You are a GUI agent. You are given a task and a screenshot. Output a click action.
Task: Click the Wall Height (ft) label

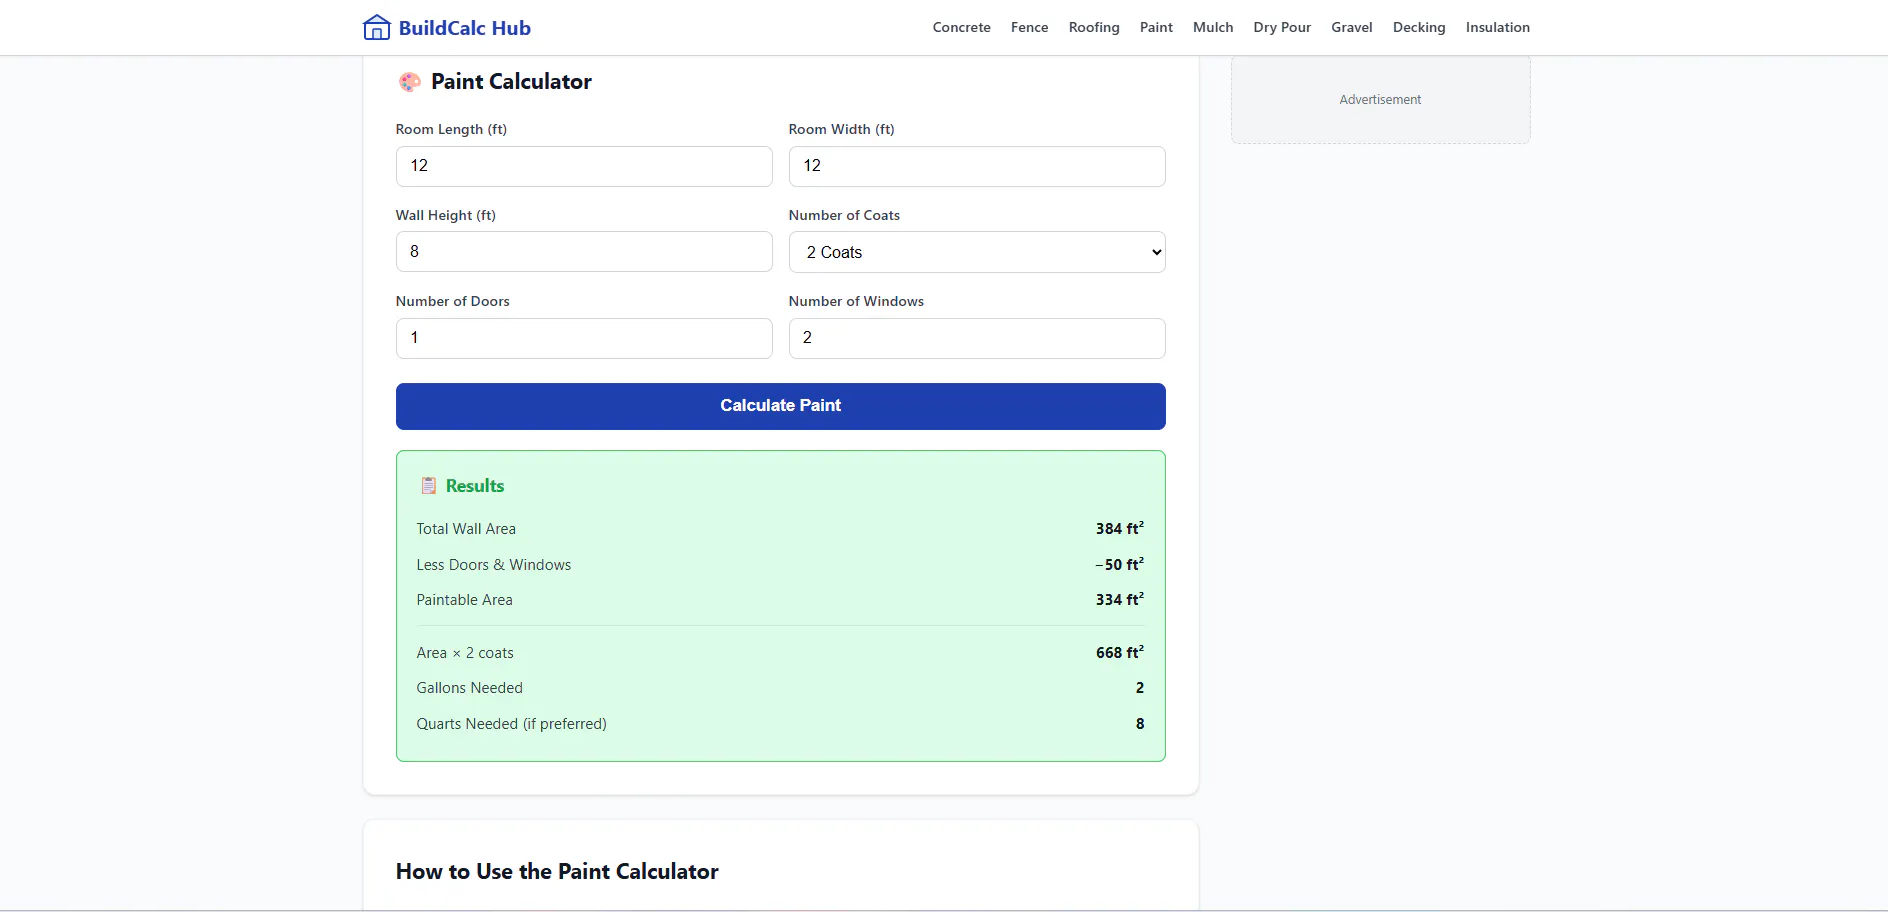pyautogui.click(x=446, y=216)
